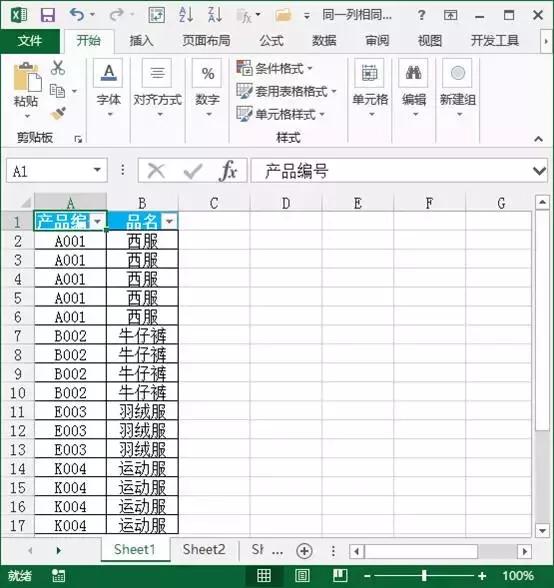Click cell A11 containing E003

(71, 411)
